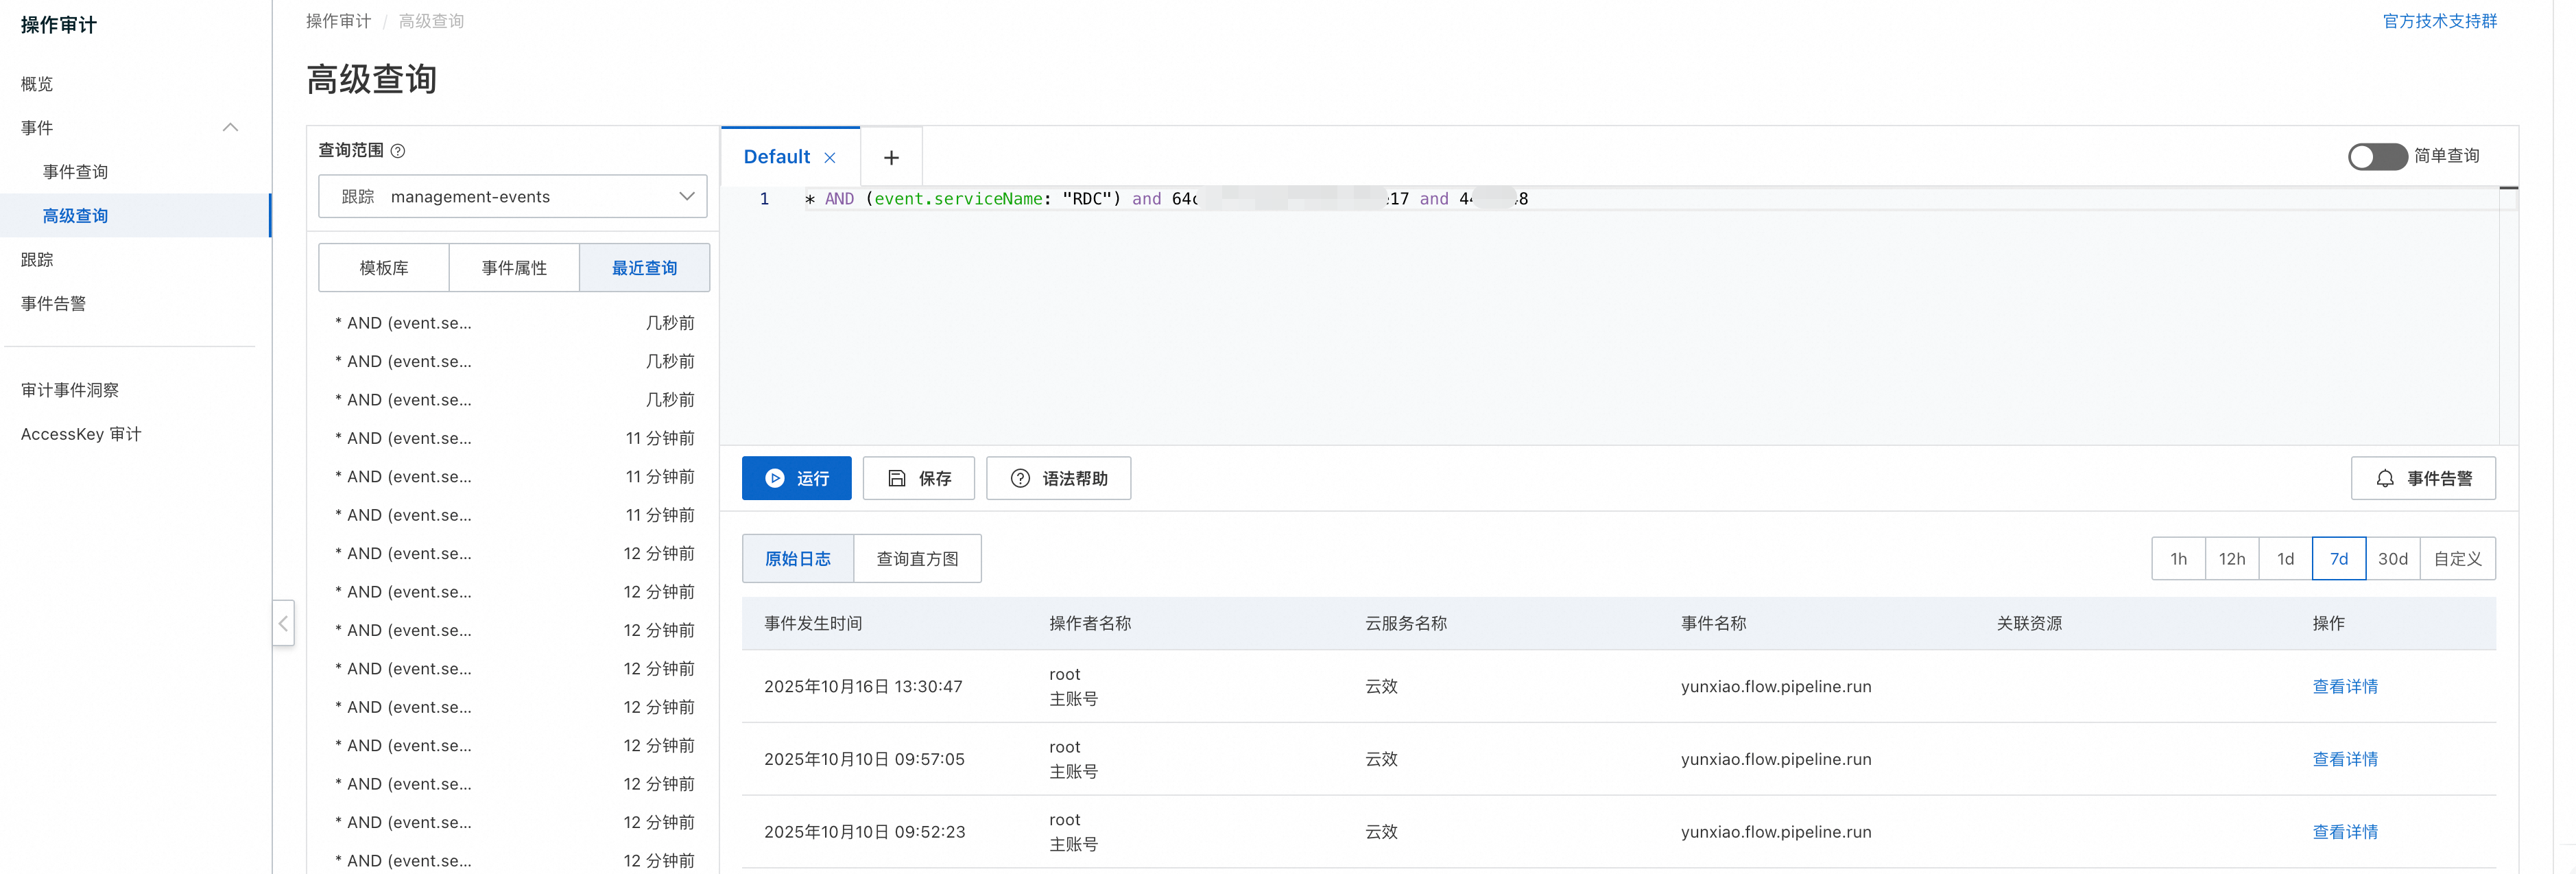View details of 13:30:47 event

(x=2344, y=686)
